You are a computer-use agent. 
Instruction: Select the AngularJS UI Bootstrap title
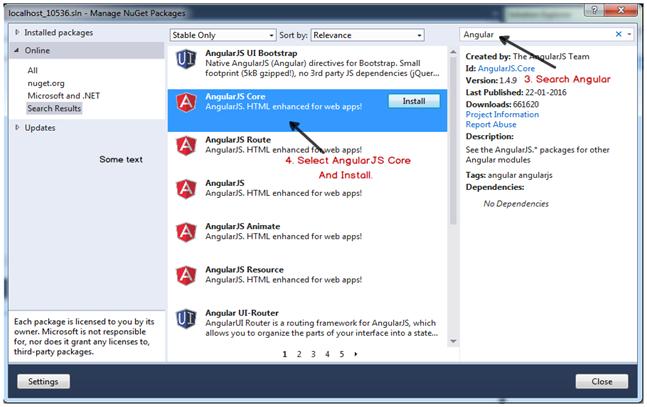click(x=251, y=53)
